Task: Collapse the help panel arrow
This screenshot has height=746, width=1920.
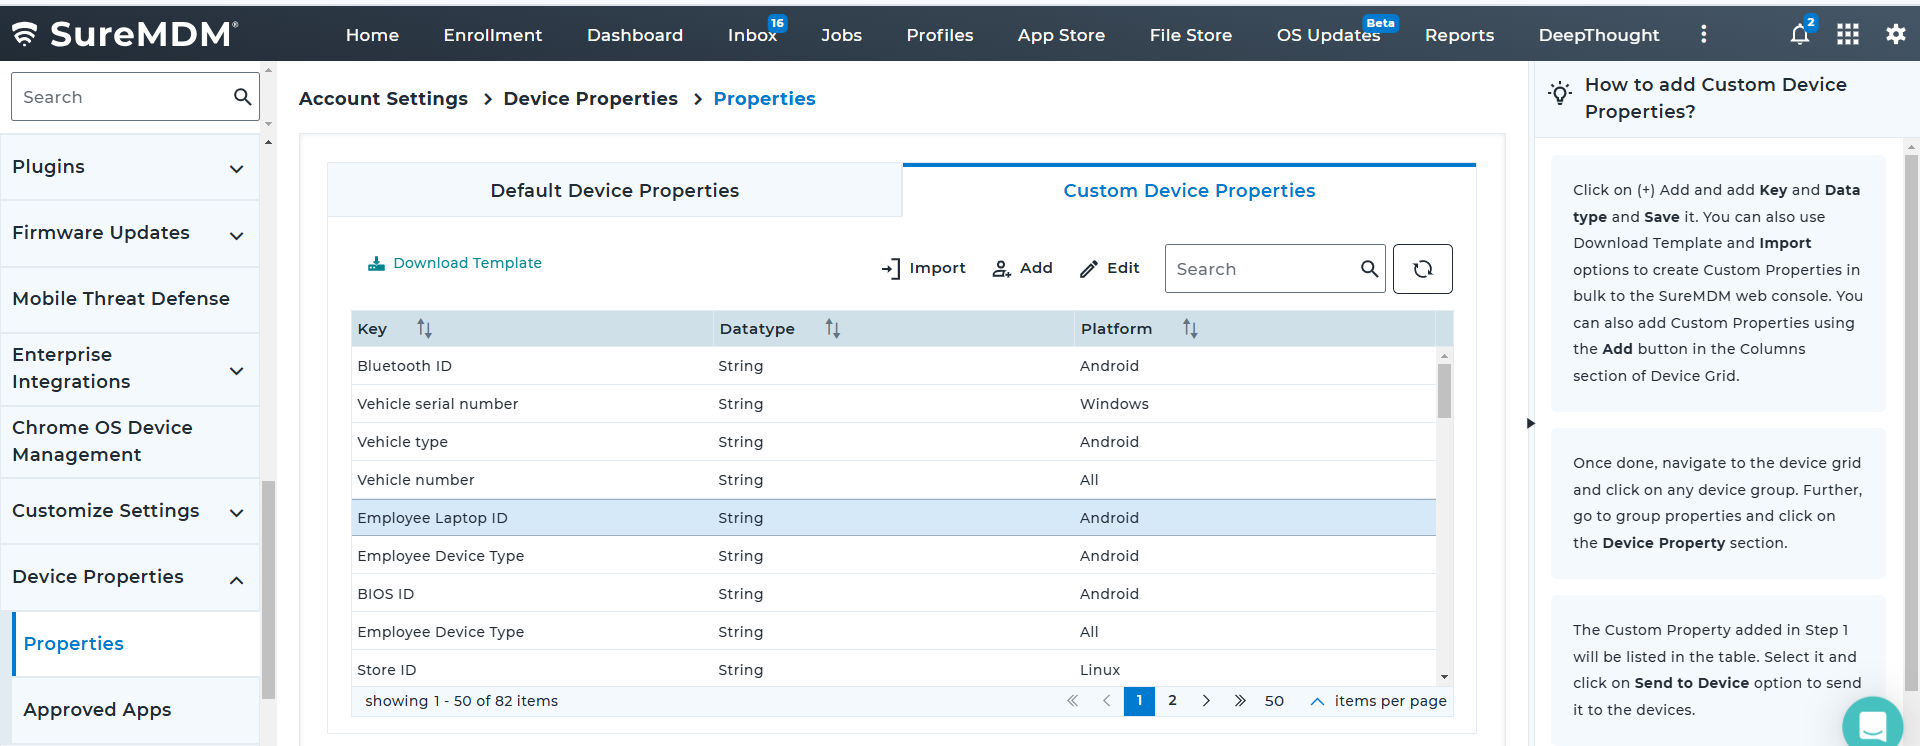Action: pyautogui.click(x=1530, y=423)
